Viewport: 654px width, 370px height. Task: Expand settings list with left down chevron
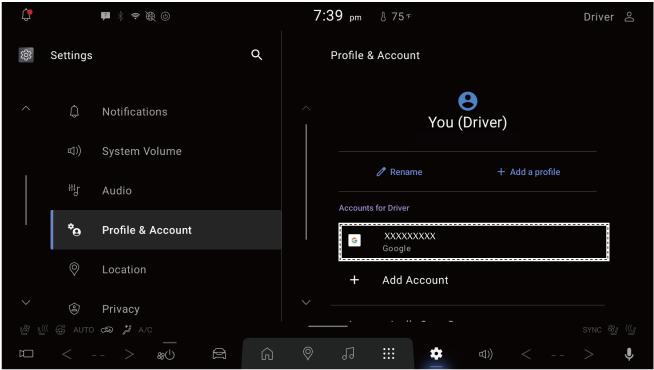click(x=26, y=302)
